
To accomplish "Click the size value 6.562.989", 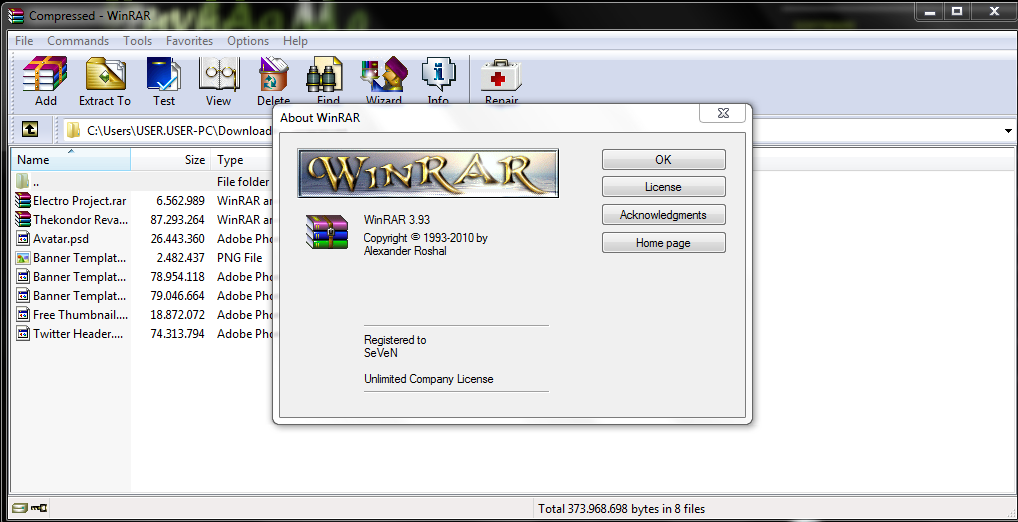I will tap(180, 200).
